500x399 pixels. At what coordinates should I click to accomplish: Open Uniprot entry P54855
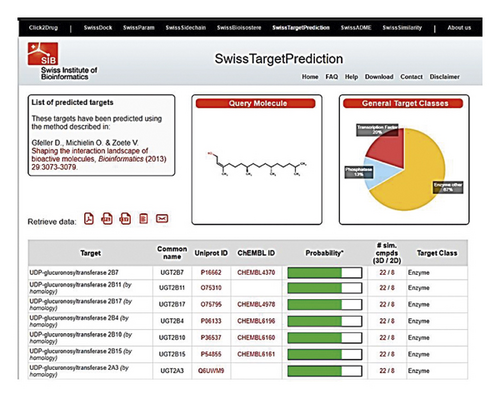pos(211,354)
